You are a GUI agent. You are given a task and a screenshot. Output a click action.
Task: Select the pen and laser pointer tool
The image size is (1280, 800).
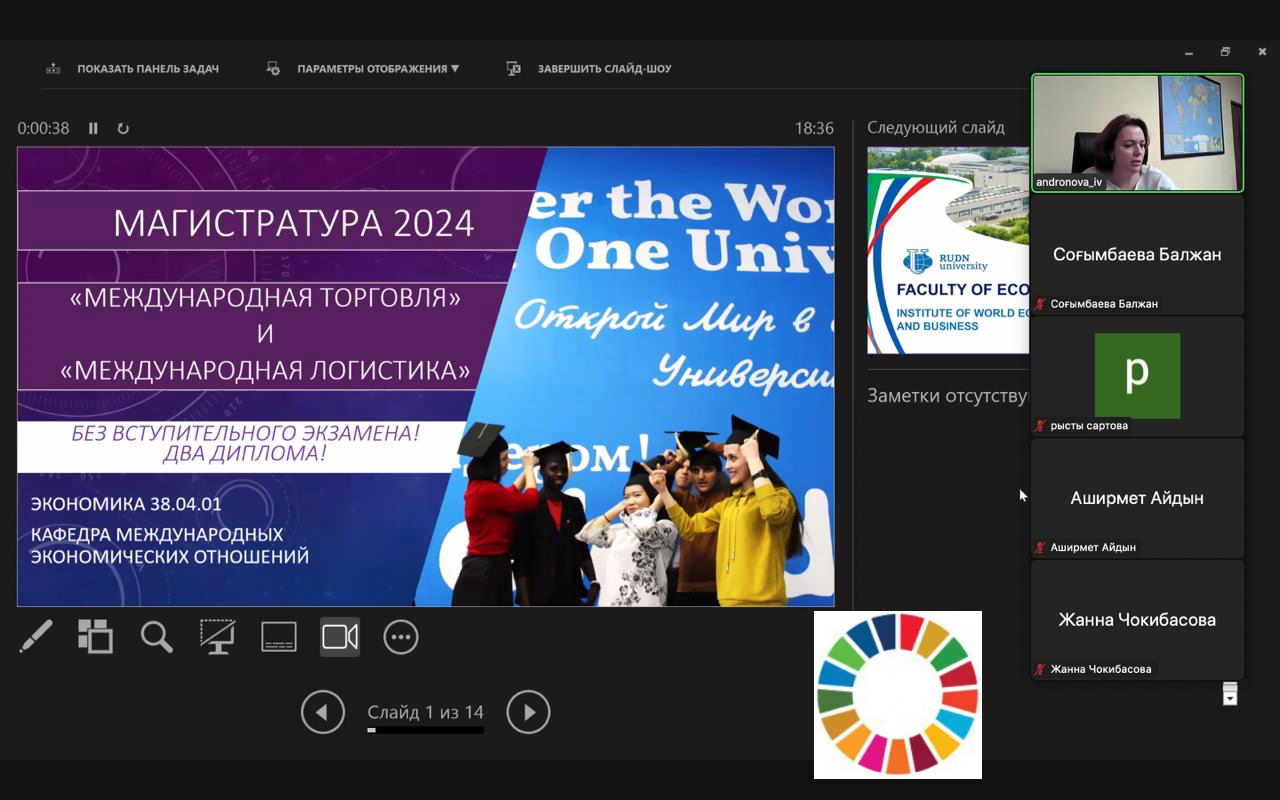(36, 636)
